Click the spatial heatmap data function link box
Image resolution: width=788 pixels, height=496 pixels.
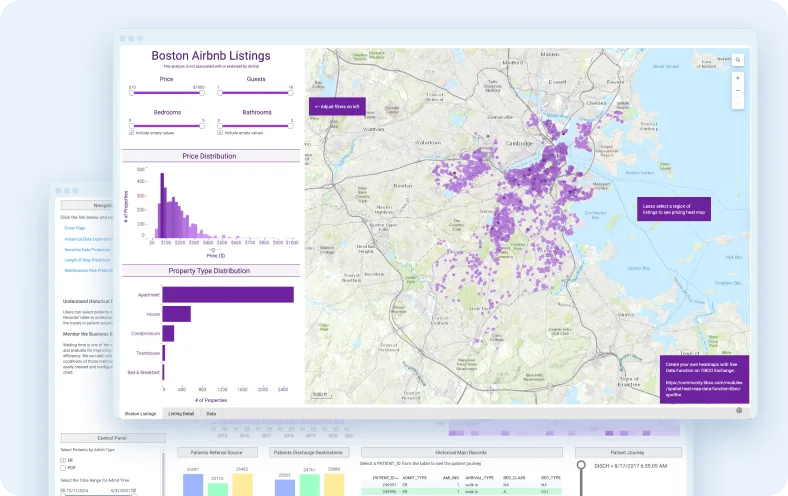(x=704, y=379)
